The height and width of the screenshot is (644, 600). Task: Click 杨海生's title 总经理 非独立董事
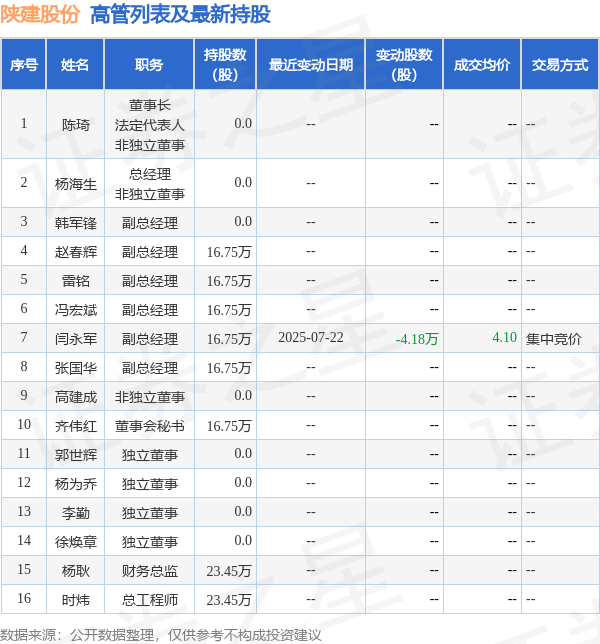(x=149, y=184)
